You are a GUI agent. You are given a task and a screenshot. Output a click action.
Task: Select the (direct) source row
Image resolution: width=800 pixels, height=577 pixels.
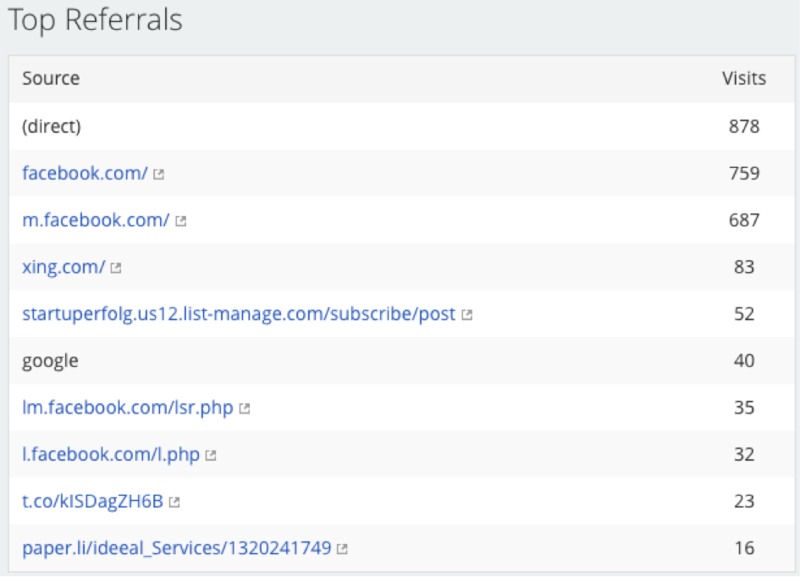402,126
